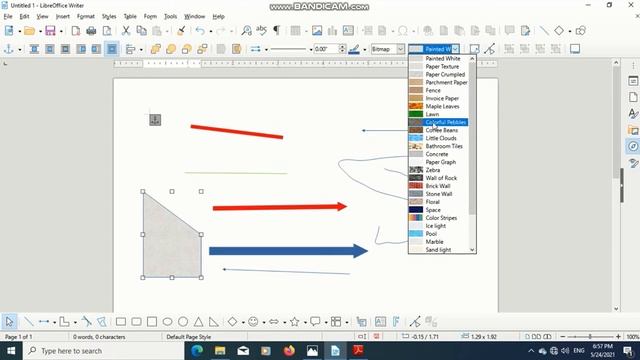Open the Insert menu

(62, 16)
